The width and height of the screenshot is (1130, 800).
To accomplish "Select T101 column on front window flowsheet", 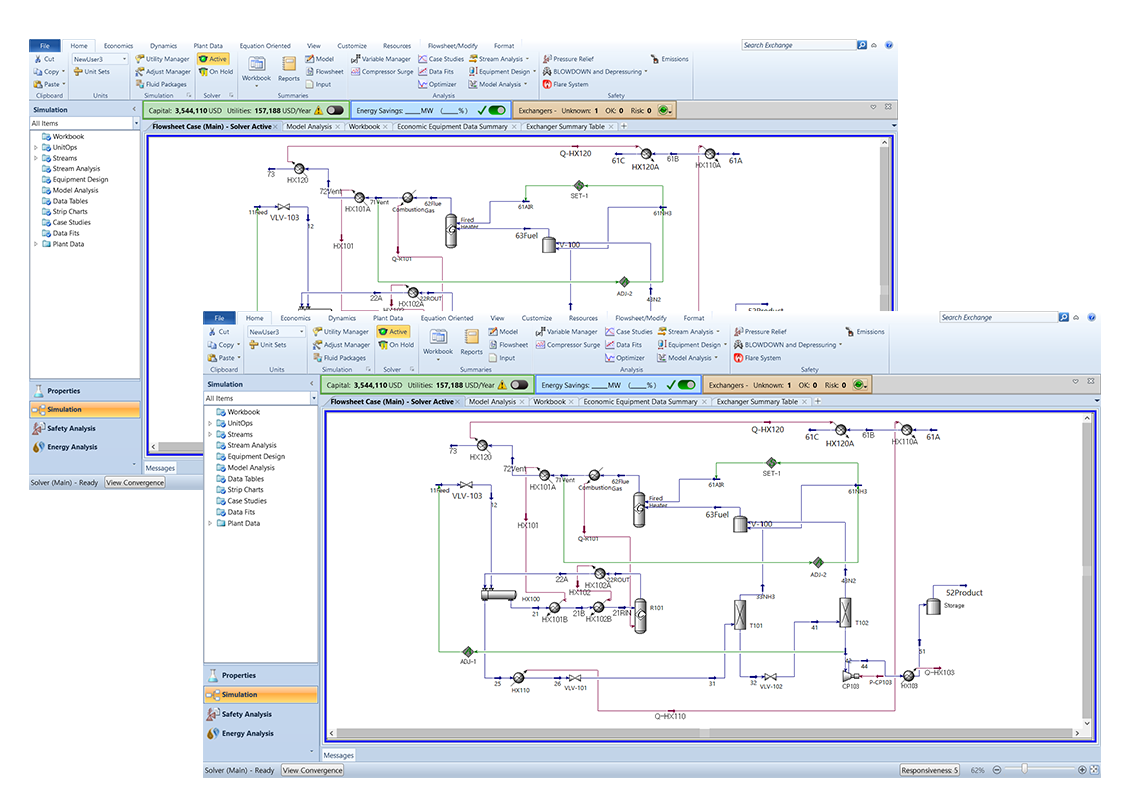I will [x=739, y=615].
